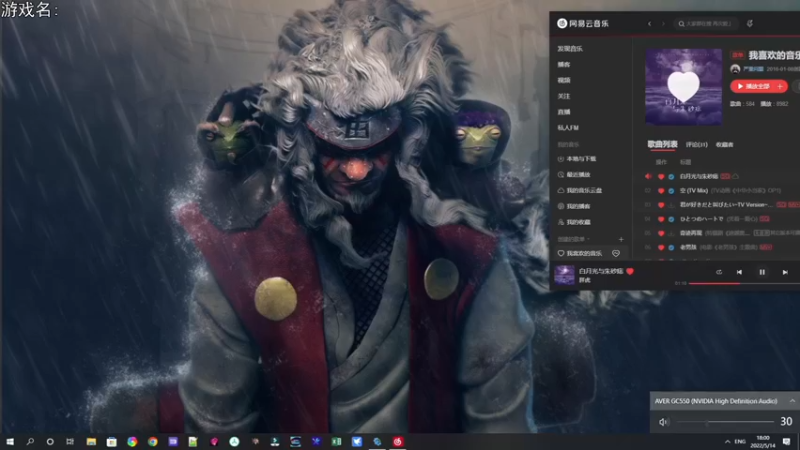Pause the current song
800x450 pixels.
[762, 272]
